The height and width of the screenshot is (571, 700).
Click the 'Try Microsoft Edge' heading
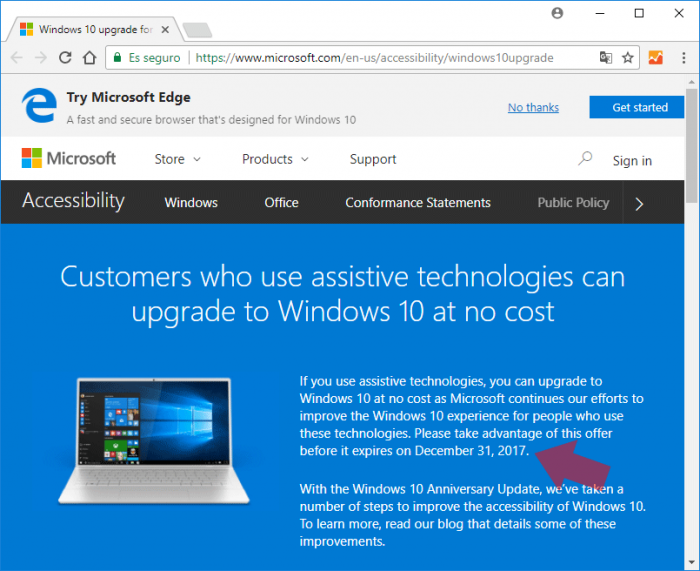[129, 97]
